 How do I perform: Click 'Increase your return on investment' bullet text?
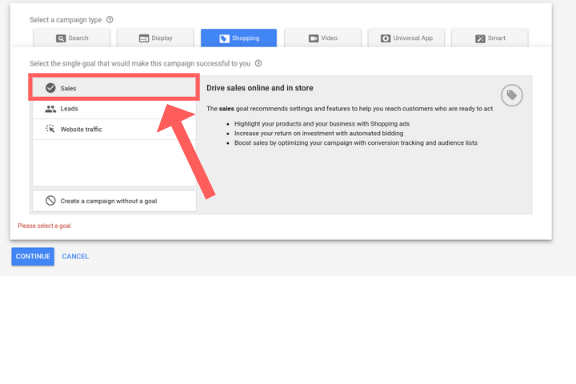(318, 133)
